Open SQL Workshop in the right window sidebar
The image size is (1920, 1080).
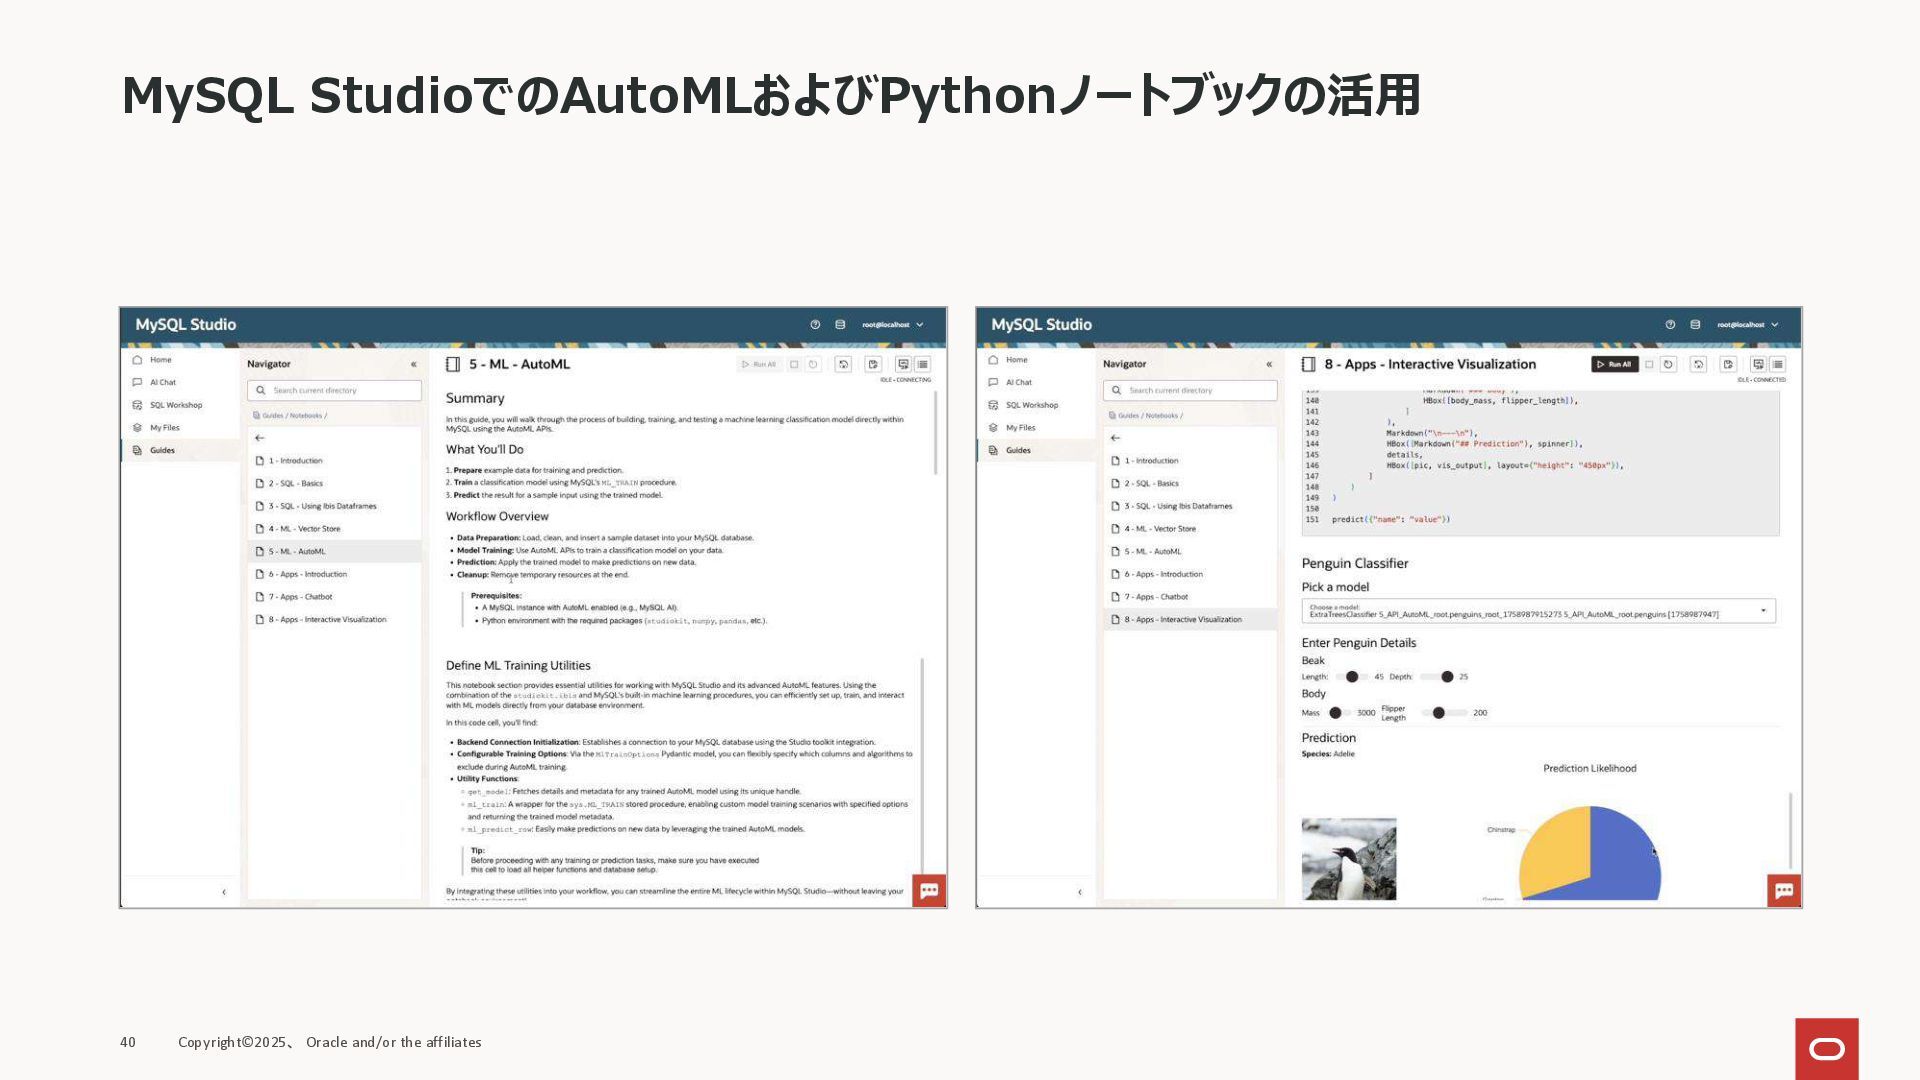(x=1032, y=406)
